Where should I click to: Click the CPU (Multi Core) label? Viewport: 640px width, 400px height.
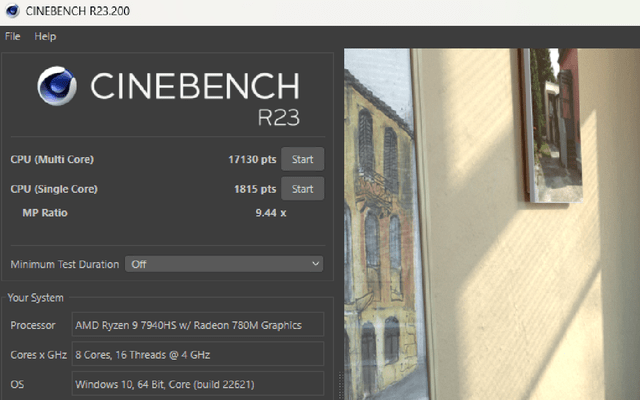[x=52, y=159]
